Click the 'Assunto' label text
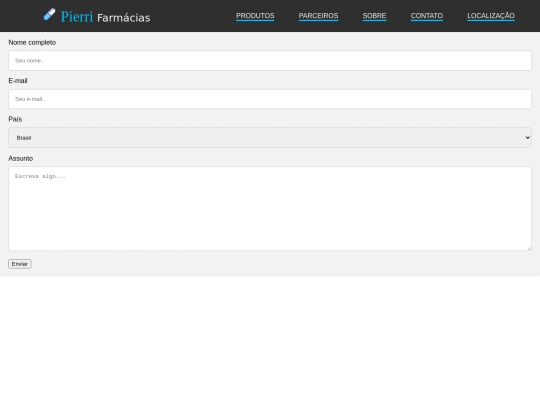Screen dimensions: 540x405 [x=21, y=158]
